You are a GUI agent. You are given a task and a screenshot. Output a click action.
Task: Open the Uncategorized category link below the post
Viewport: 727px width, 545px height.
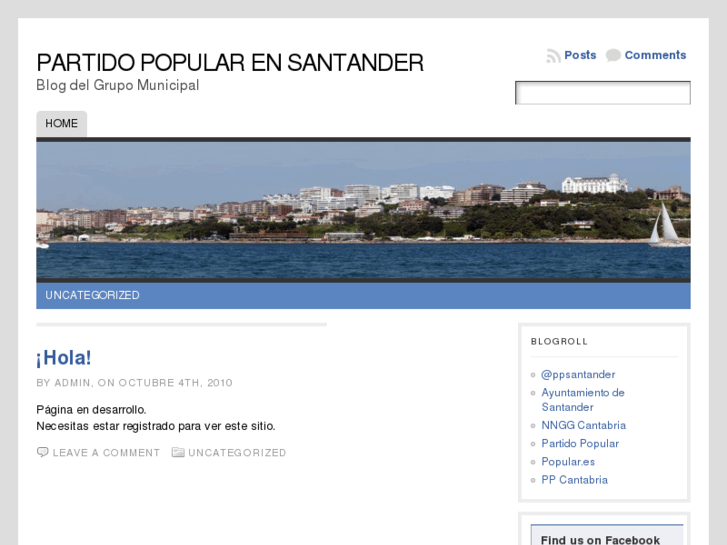click(x=237, y=453)
